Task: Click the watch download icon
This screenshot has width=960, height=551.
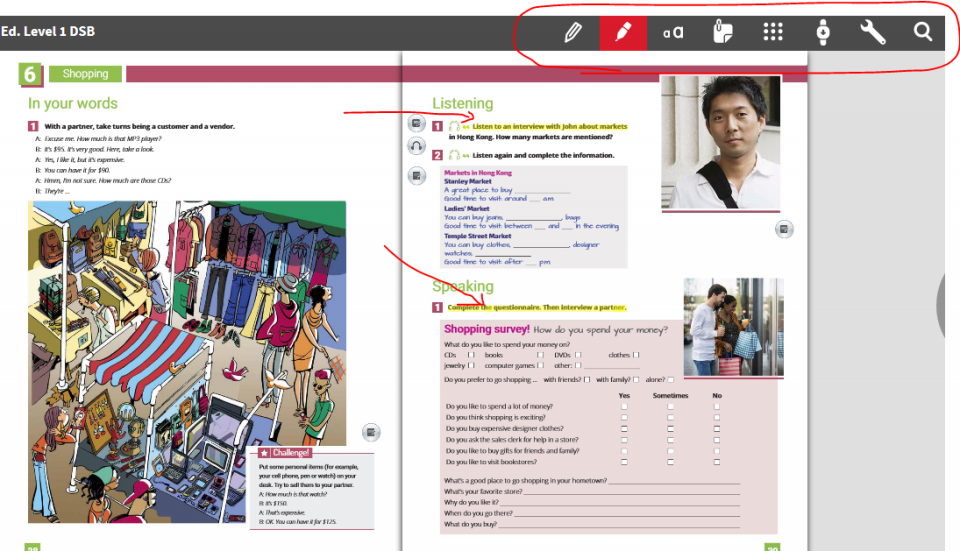Action: point(823,33)
